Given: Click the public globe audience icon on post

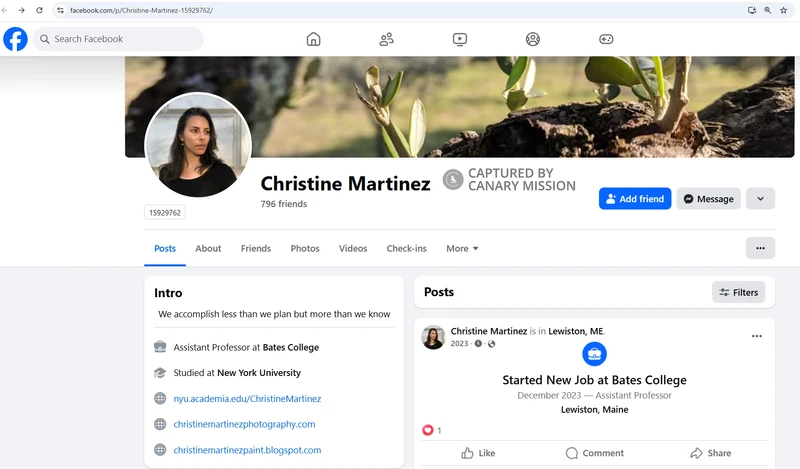Looking at the screenshot, I should [x=491, y=343].
